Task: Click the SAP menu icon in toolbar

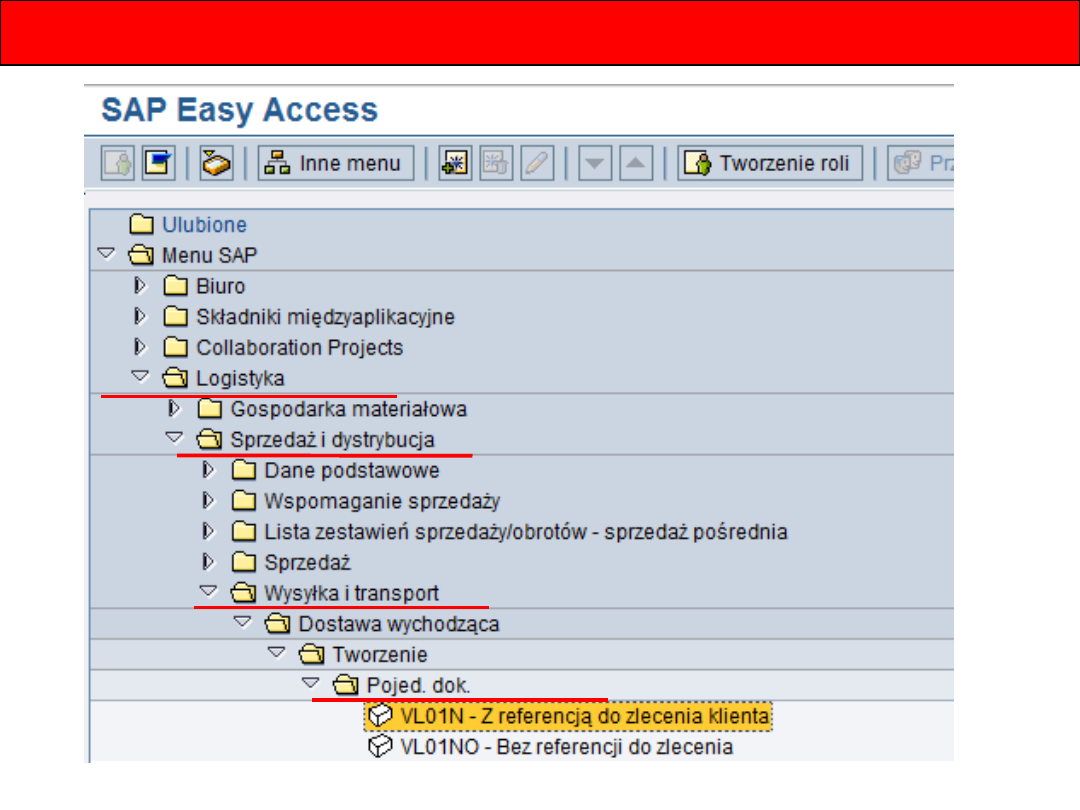Action: (157, 163)
